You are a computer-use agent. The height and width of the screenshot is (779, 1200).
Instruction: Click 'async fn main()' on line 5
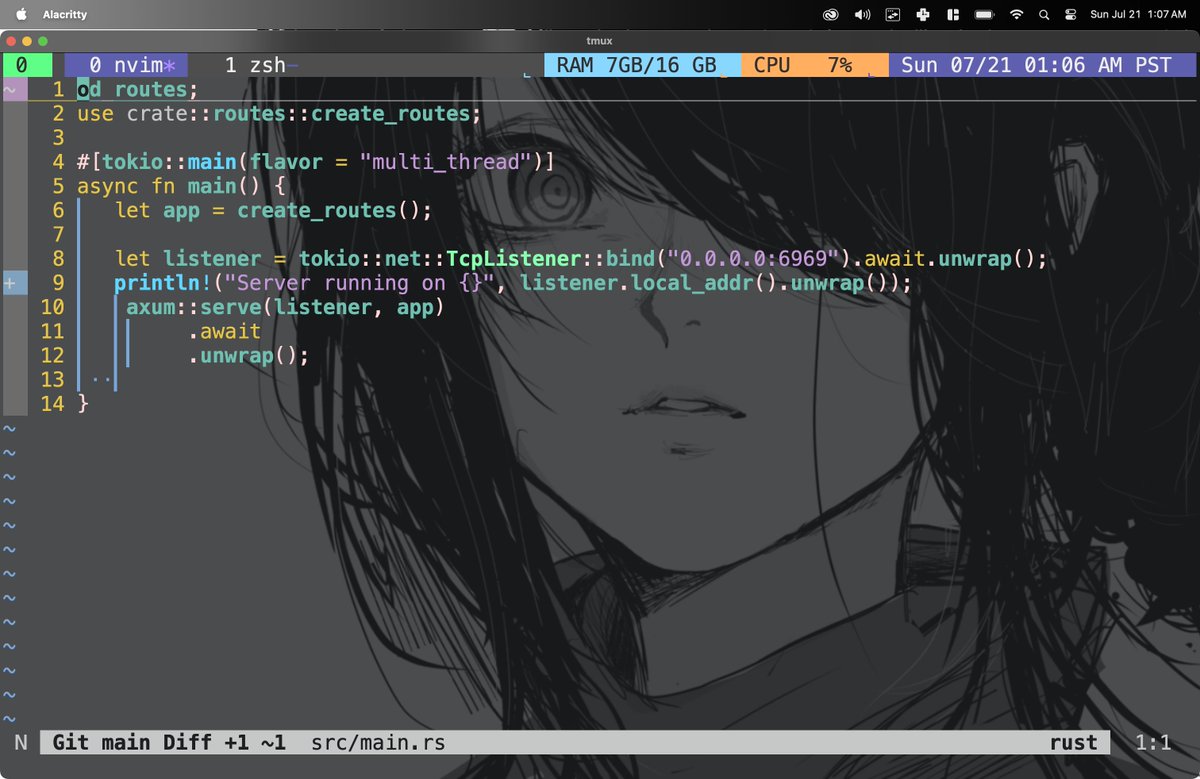pos(170,186)
